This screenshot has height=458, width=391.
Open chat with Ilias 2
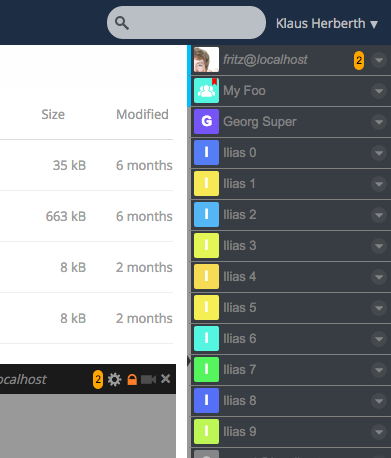click(x=291, y=215)
